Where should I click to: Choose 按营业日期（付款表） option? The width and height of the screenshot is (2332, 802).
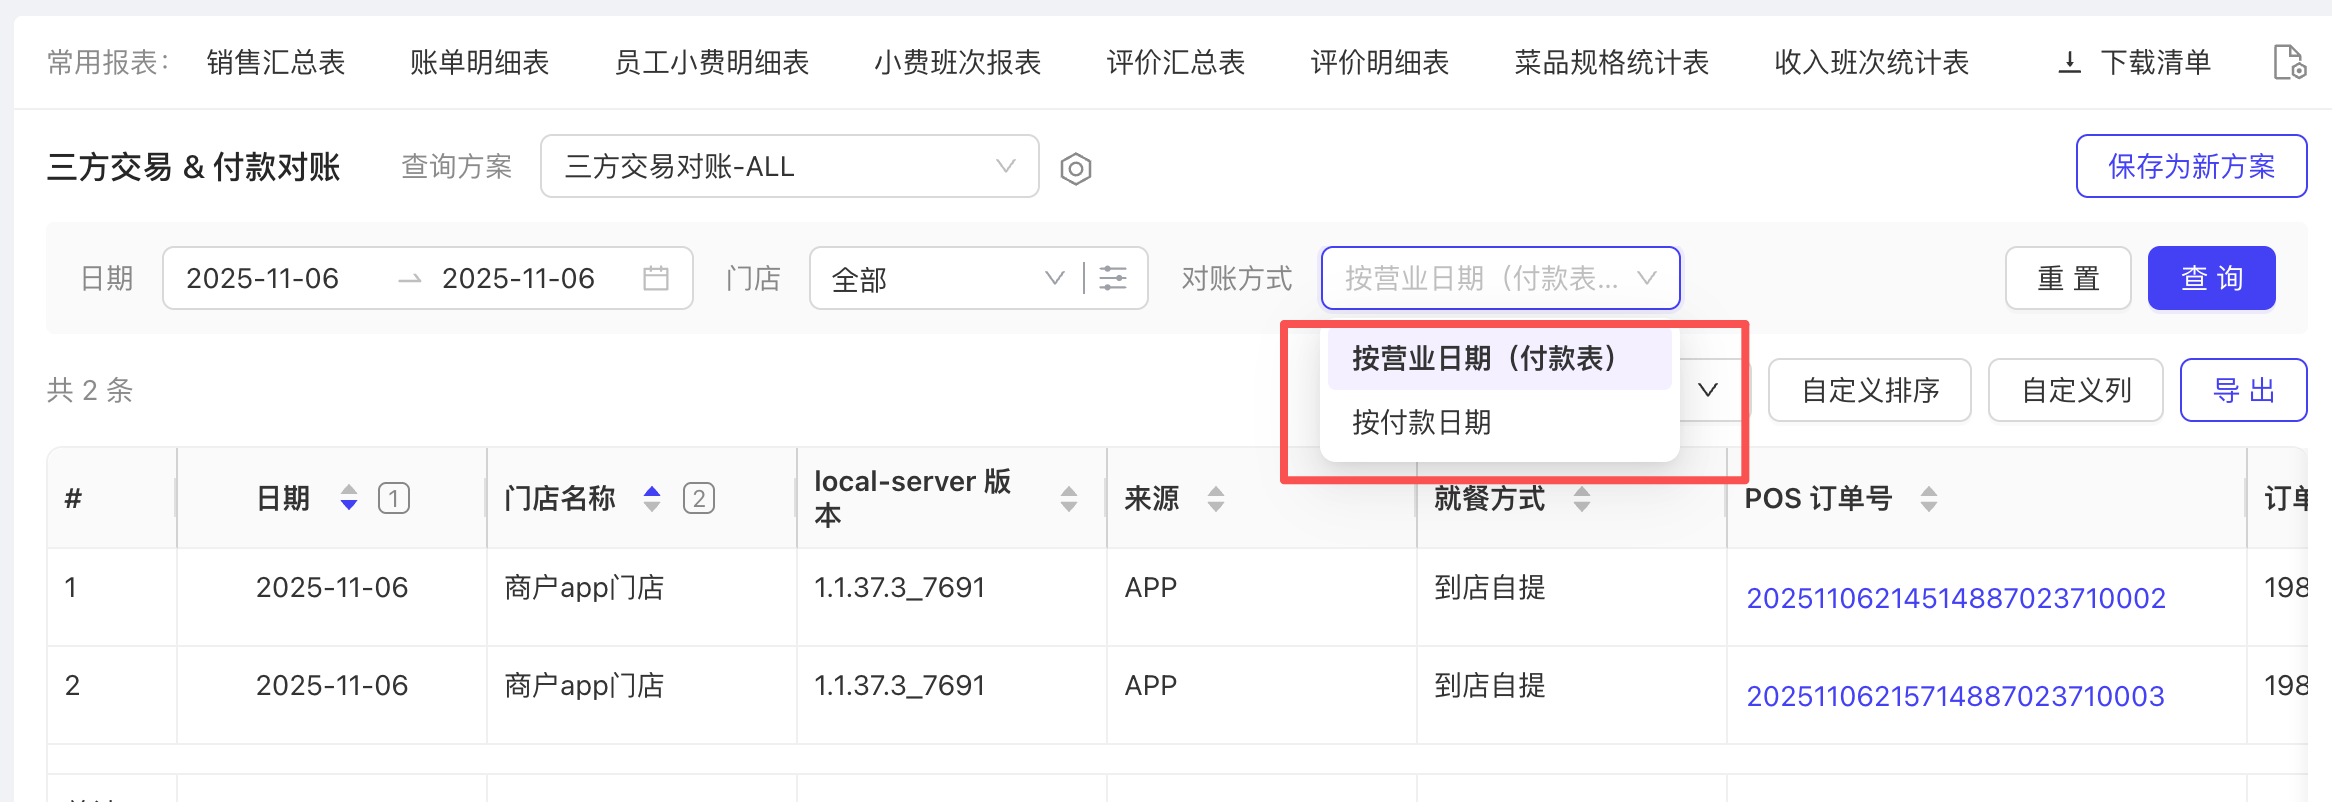[1483, 359]
